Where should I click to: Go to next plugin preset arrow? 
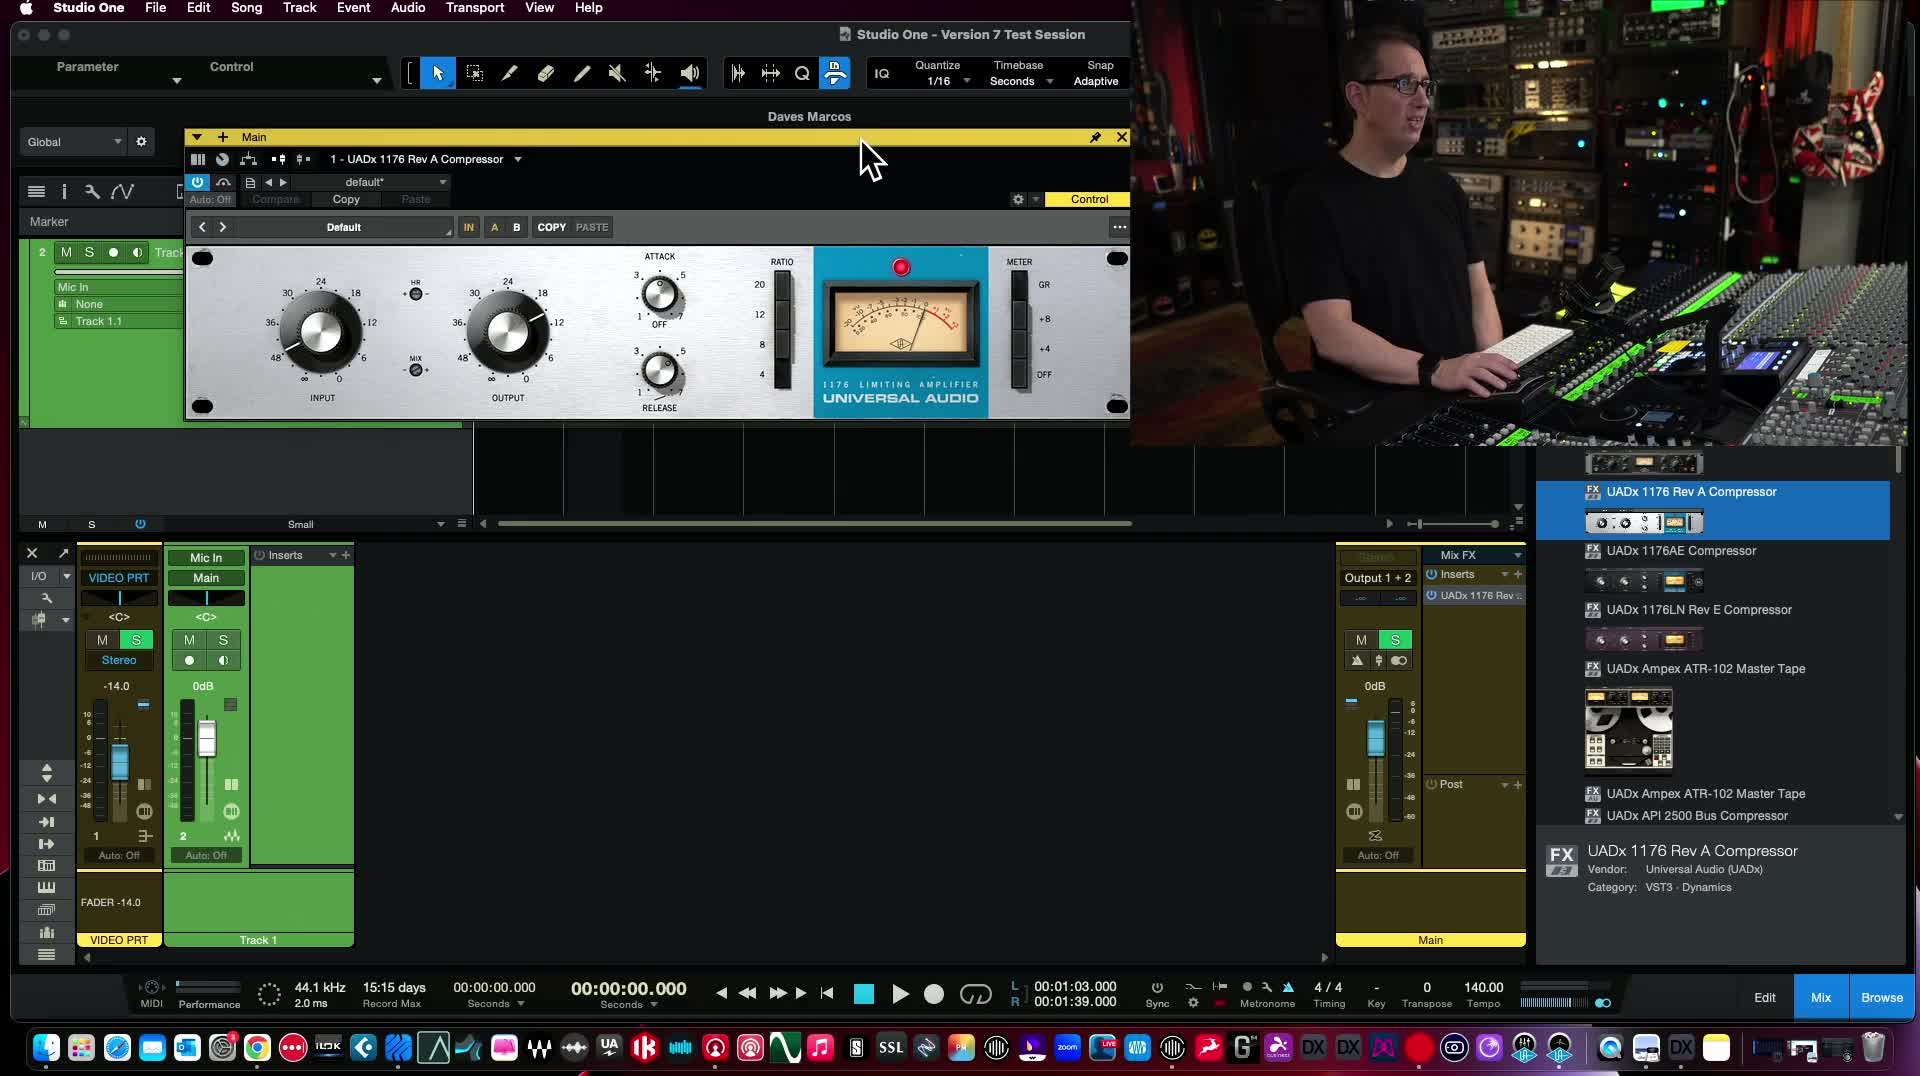[222, 227]
